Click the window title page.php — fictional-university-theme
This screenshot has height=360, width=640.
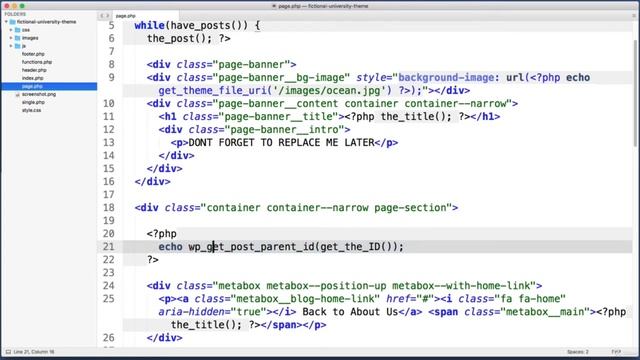click(x=323, y=6)
